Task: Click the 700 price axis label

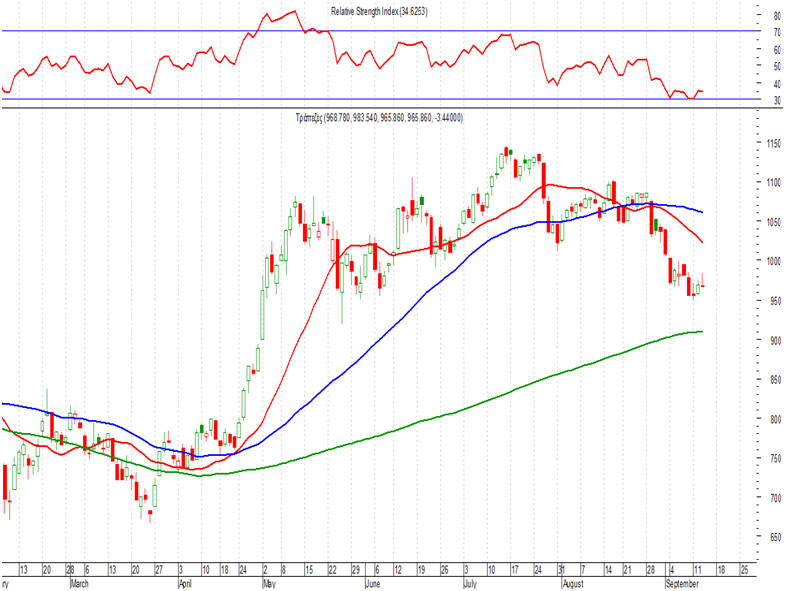Action: point(775,498)
